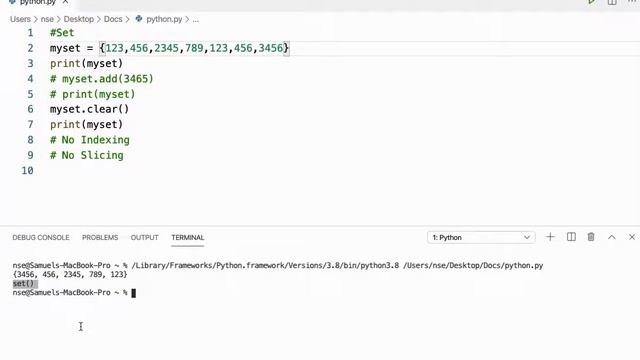Image resolution: width=640 pixels, height=360 pixels.
Task: Click line number 6 in the gutter
Action: click(31, 109)
